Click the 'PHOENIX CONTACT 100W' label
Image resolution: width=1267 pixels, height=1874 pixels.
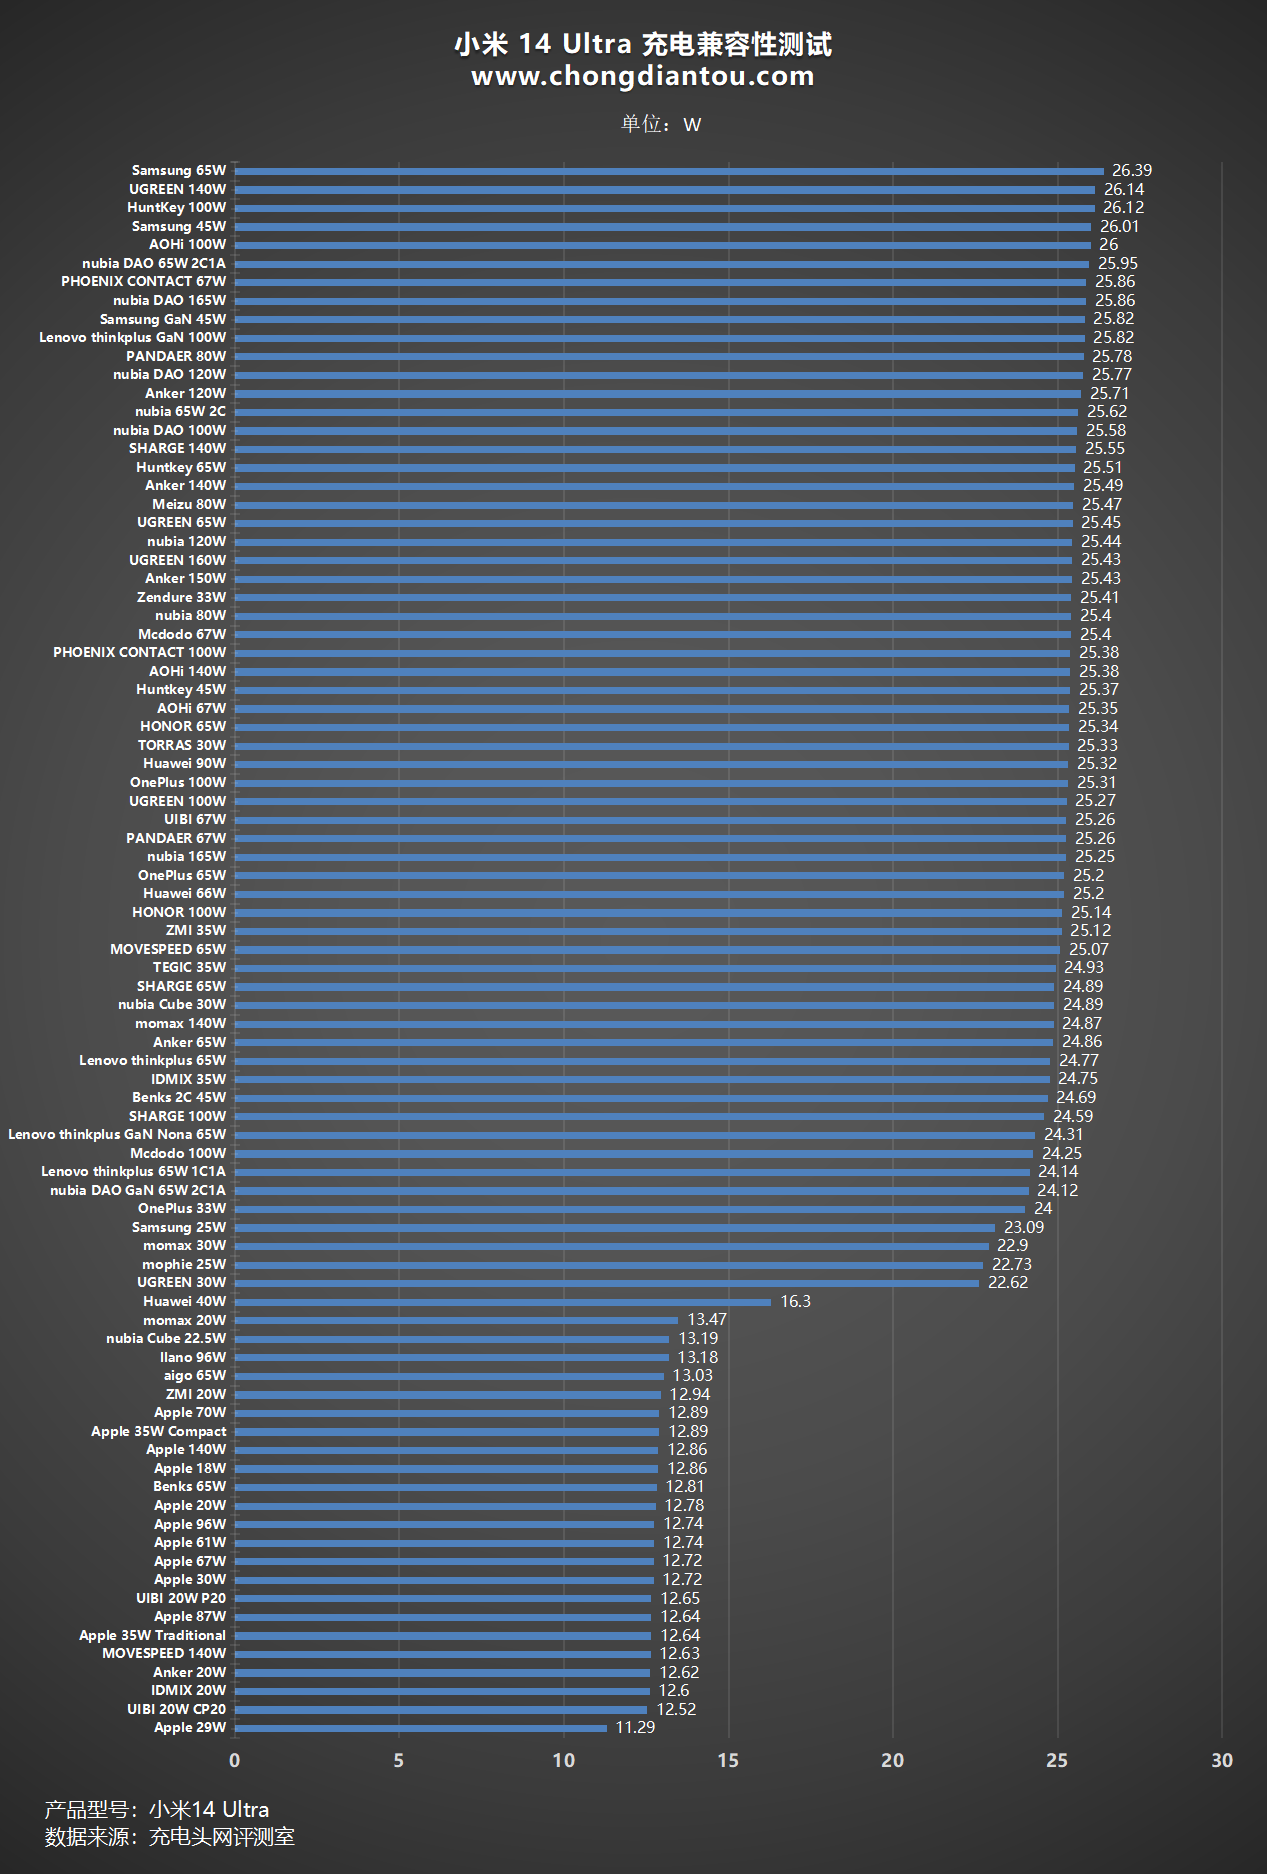click(x=139, y=652)
